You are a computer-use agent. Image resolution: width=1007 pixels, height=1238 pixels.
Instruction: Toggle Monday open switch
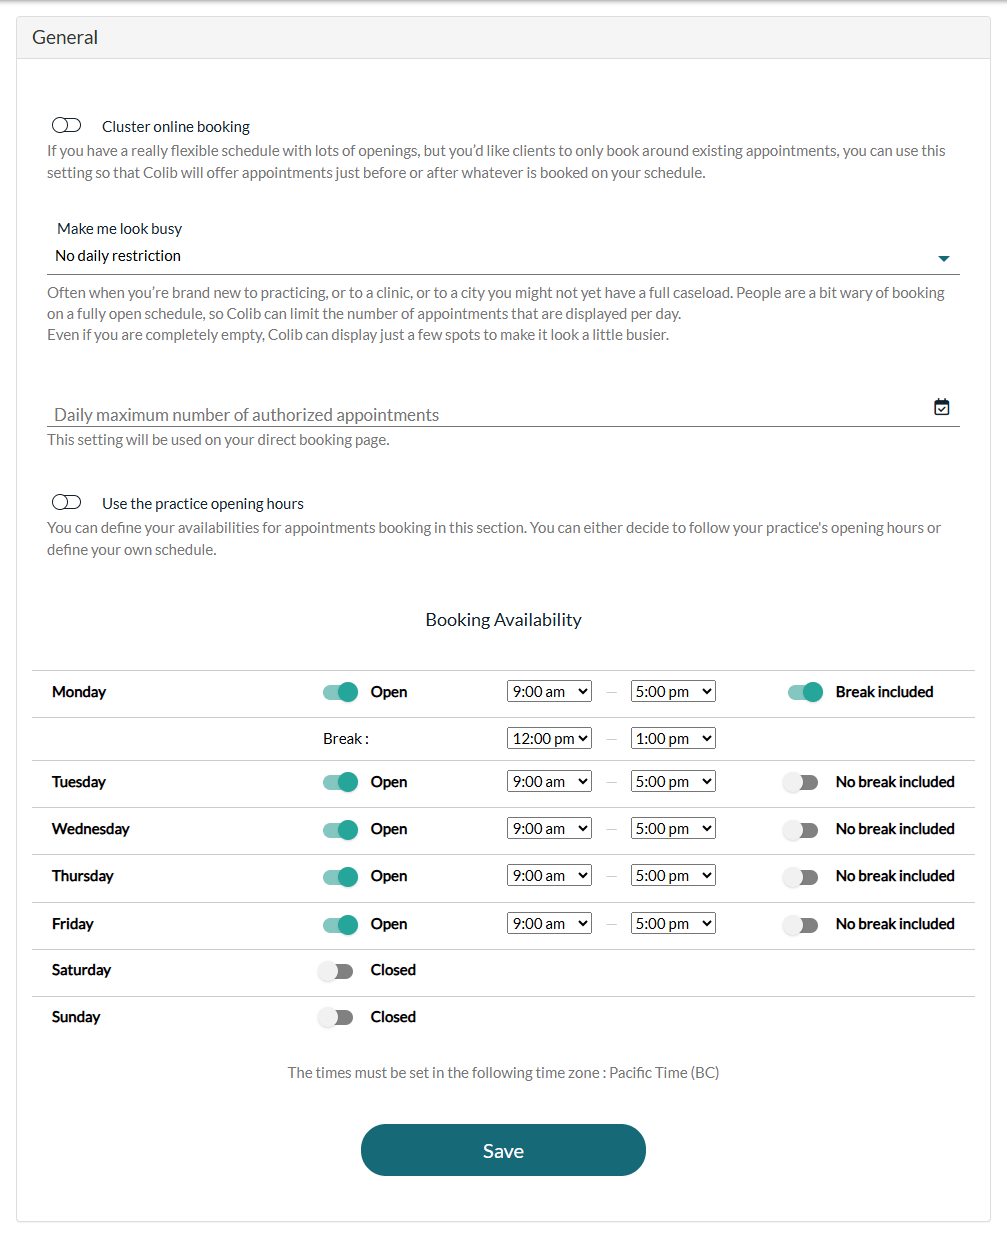tap(340, 692)
